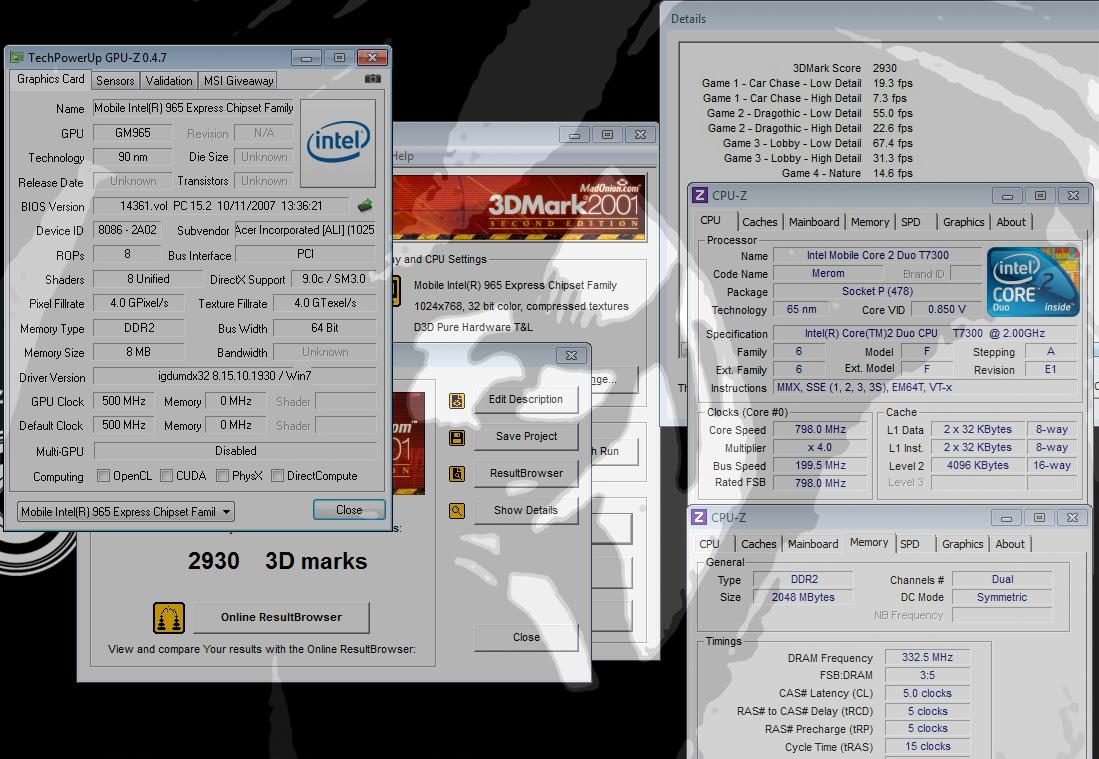
Task: Click the Intel logo in GPU-Z
Action: coord(338,143)
